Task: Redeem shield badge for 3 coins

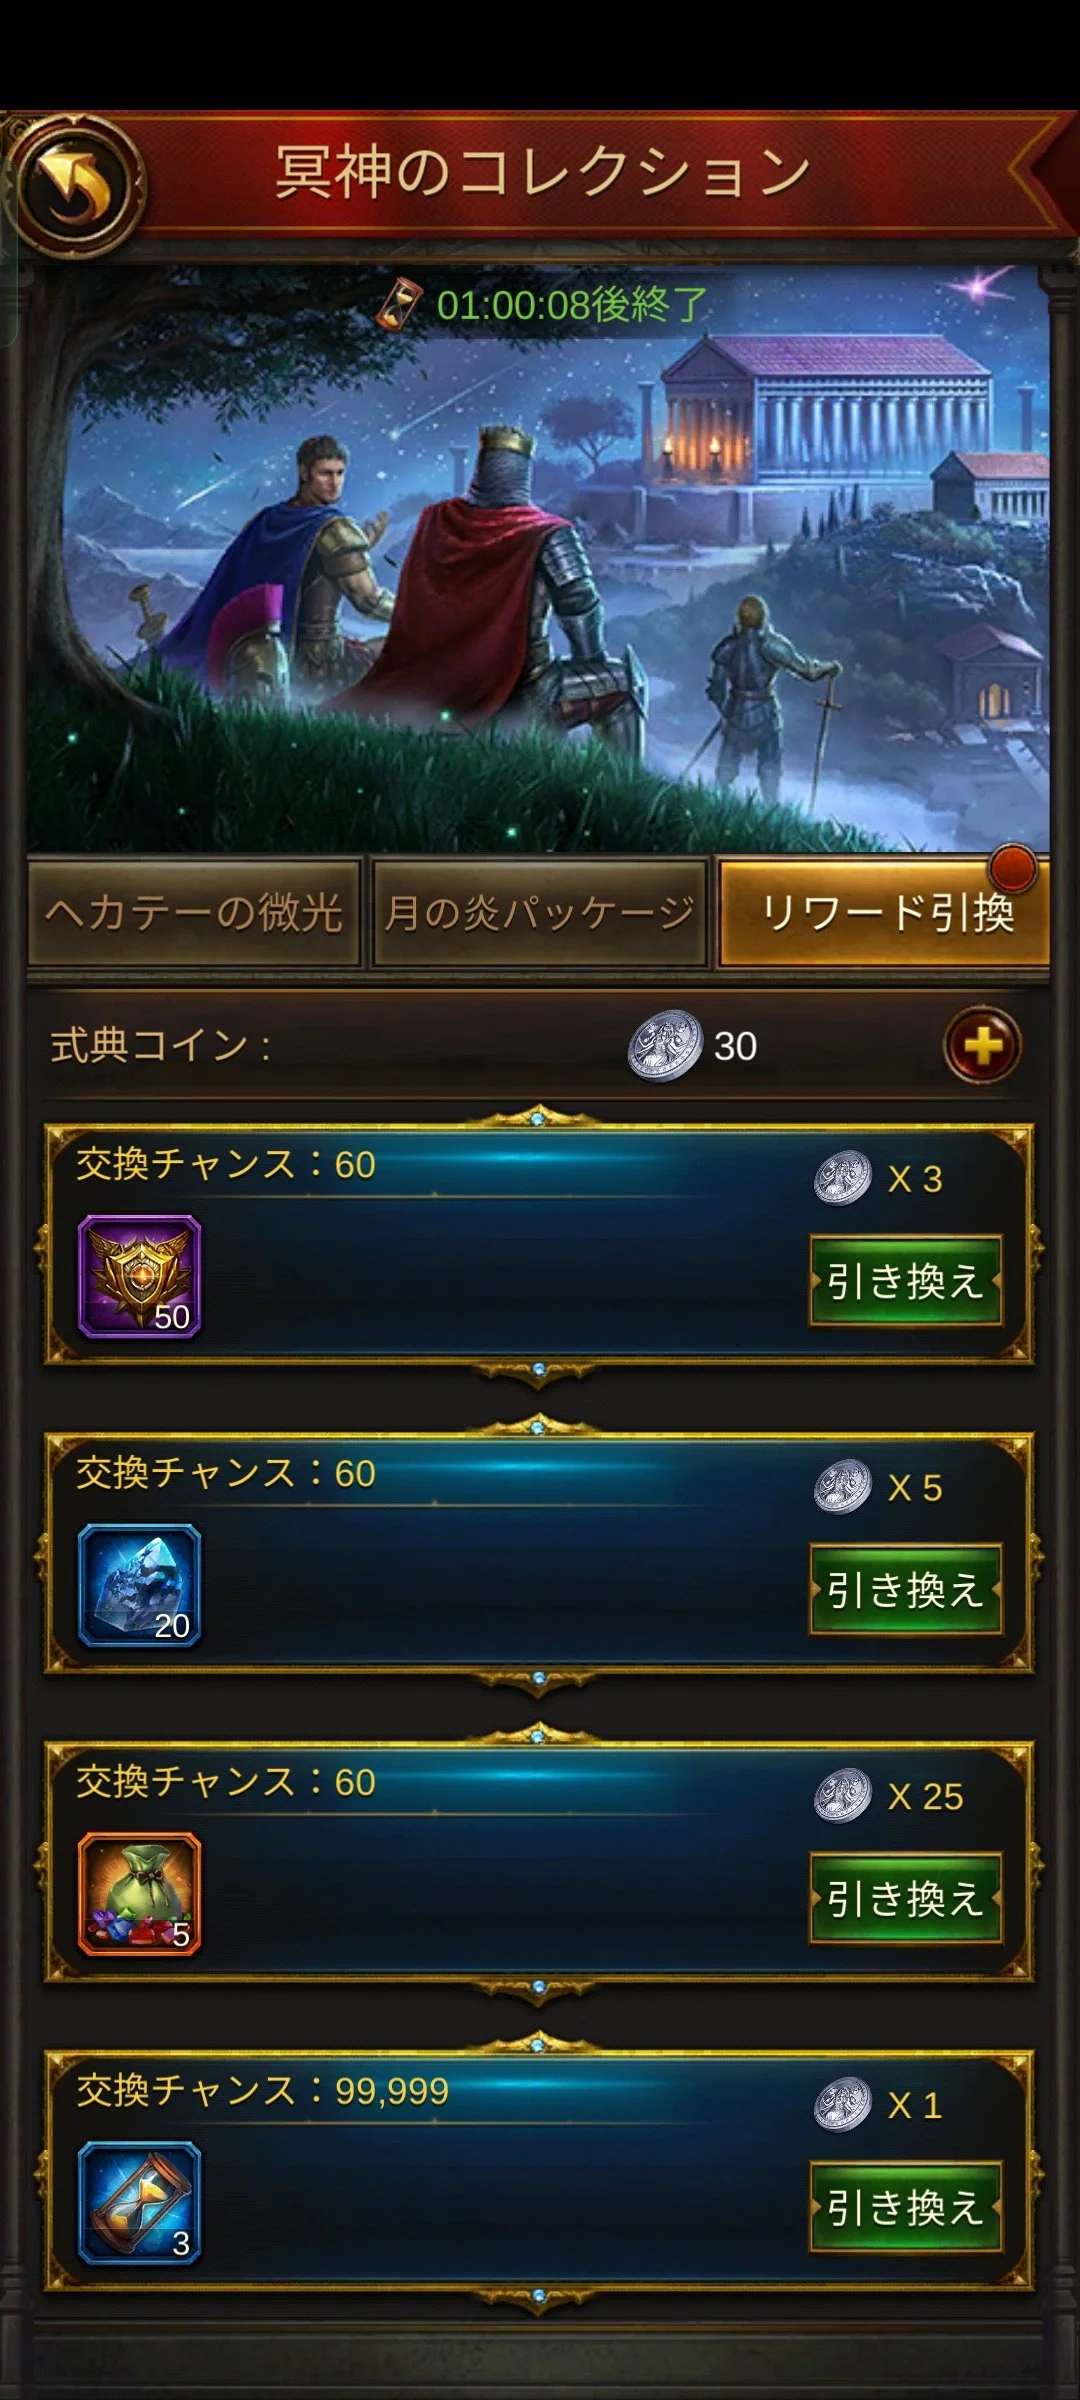Action: (906, 1281)
